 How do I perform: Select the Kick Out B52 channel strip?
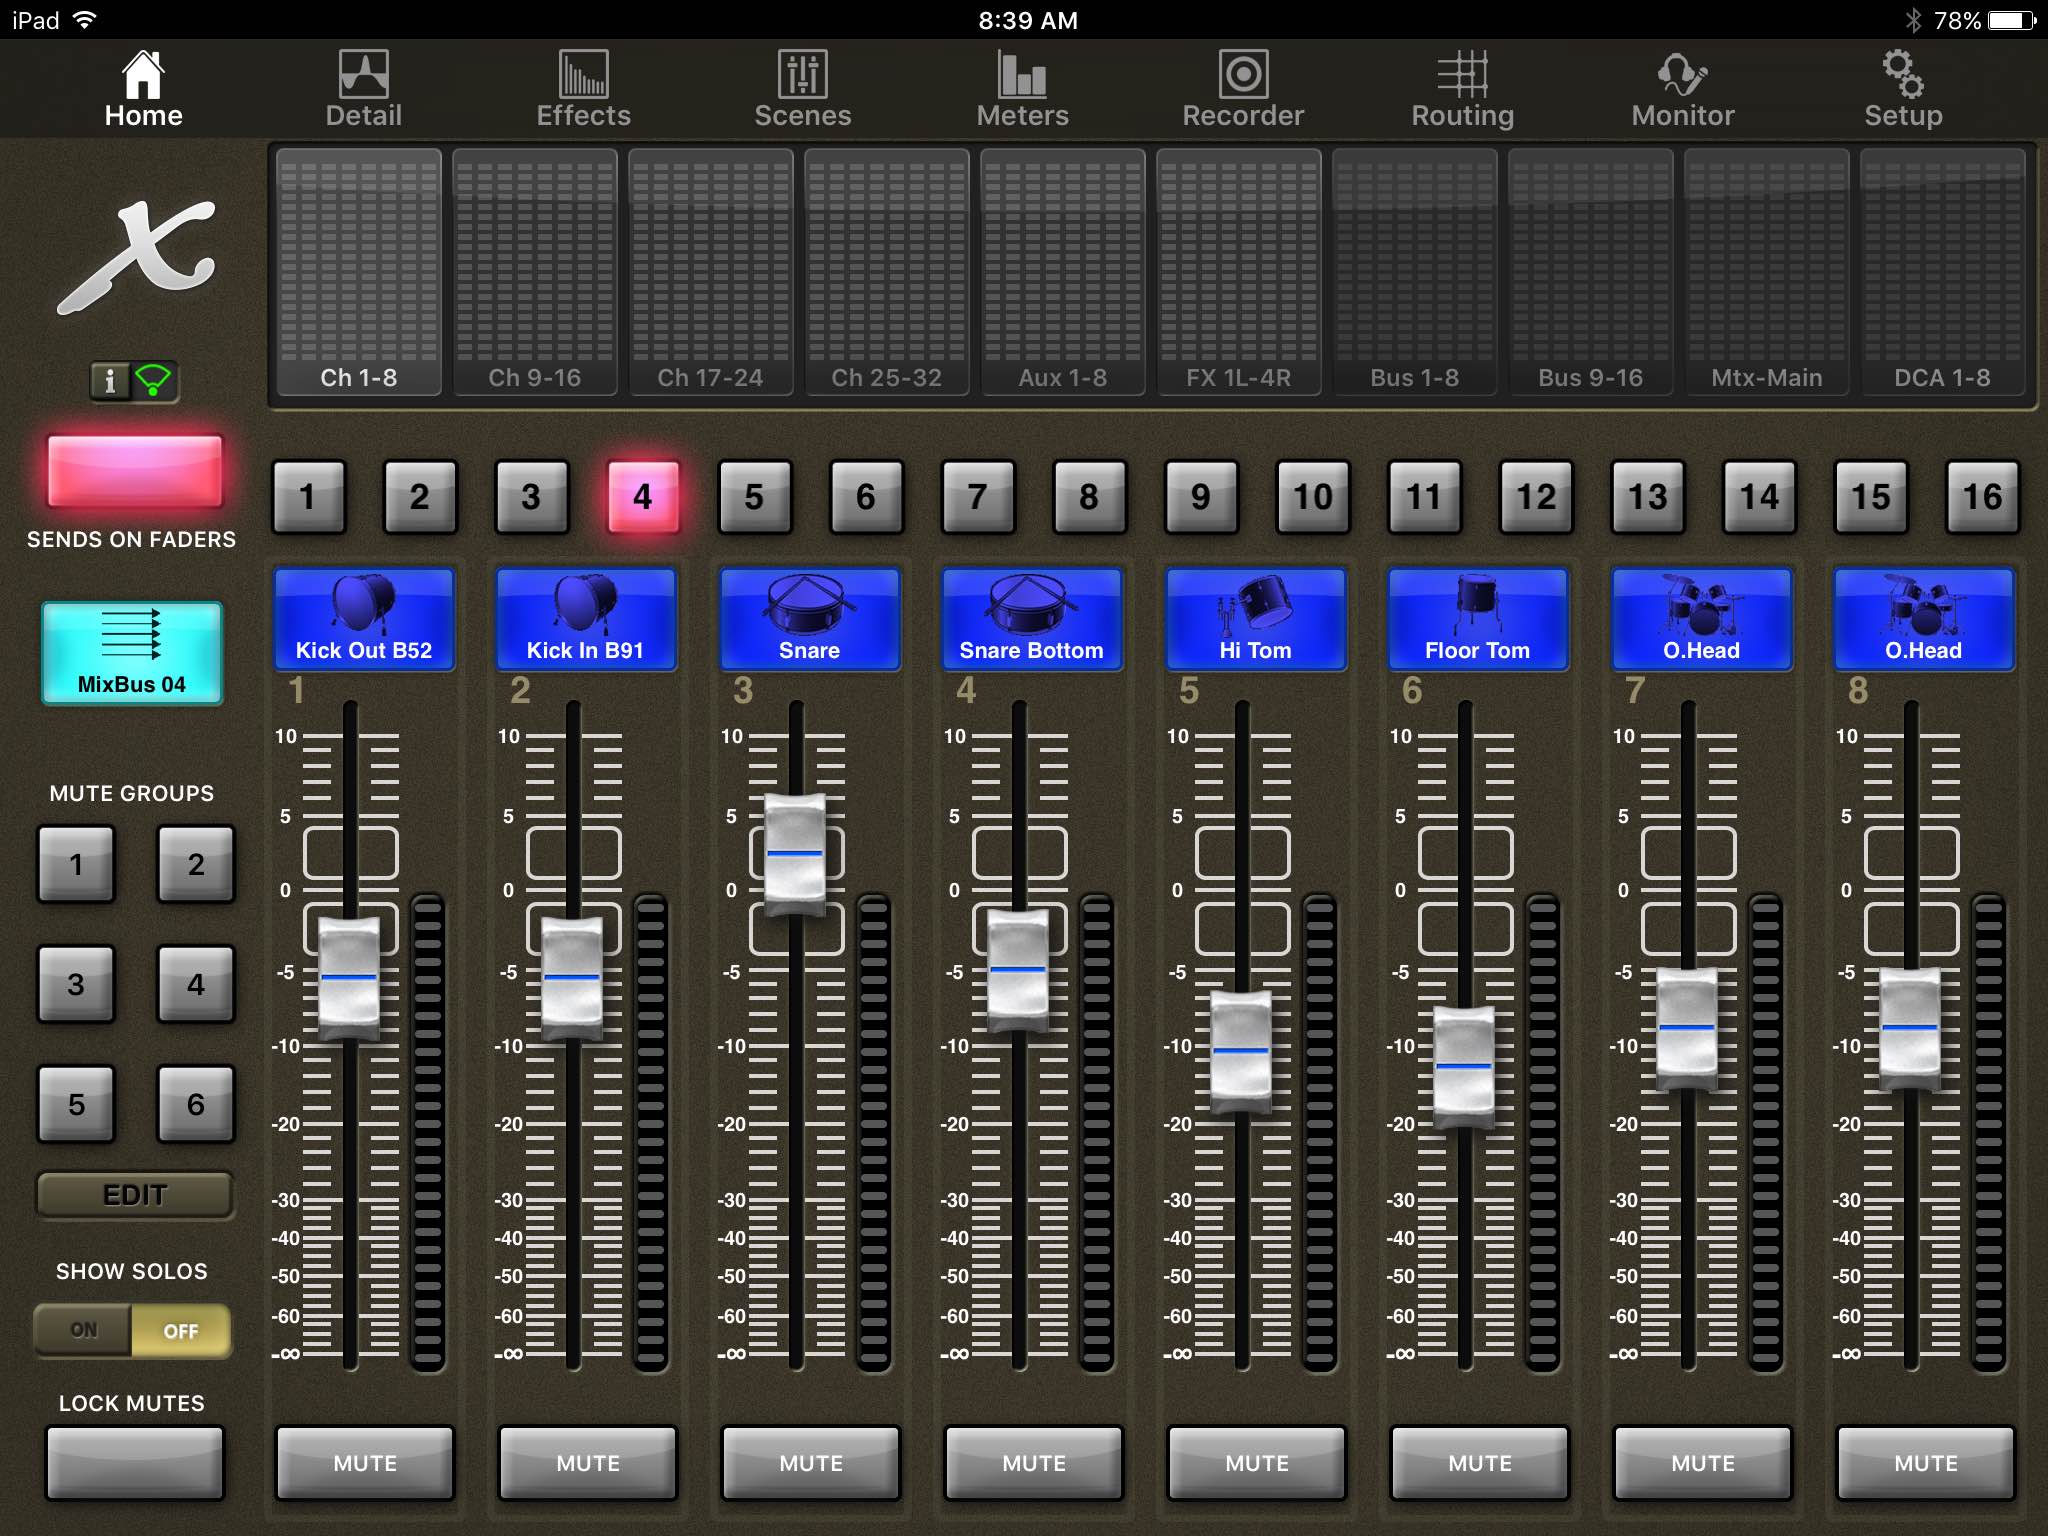click(363, 620)
